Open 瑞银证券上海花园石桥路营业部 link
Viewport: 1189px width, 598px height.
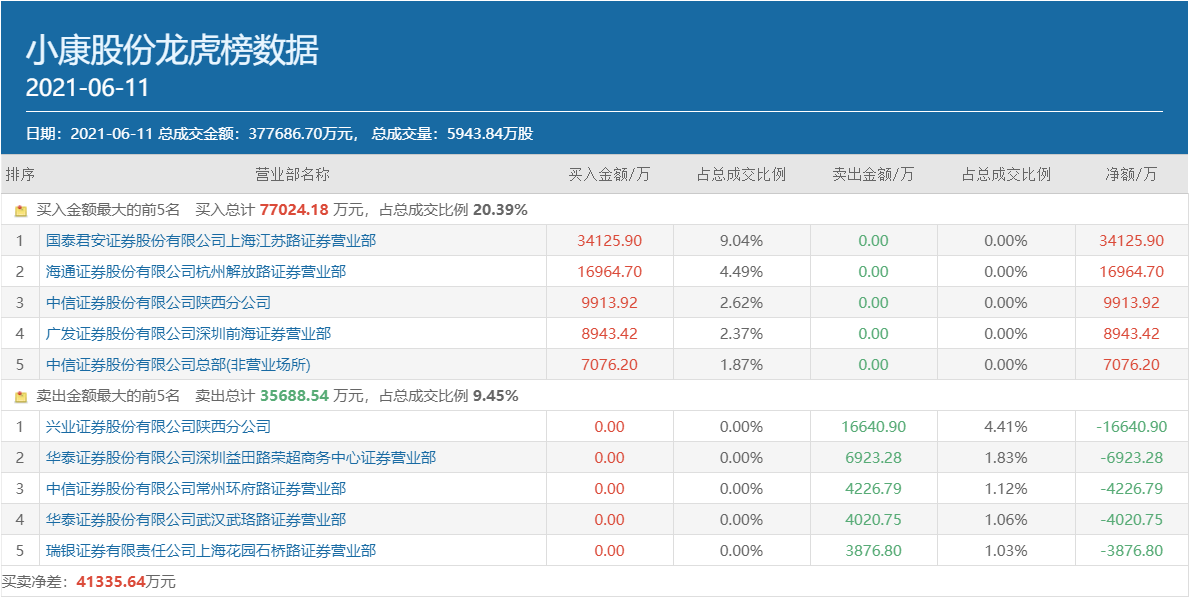[x=211, y=551]
